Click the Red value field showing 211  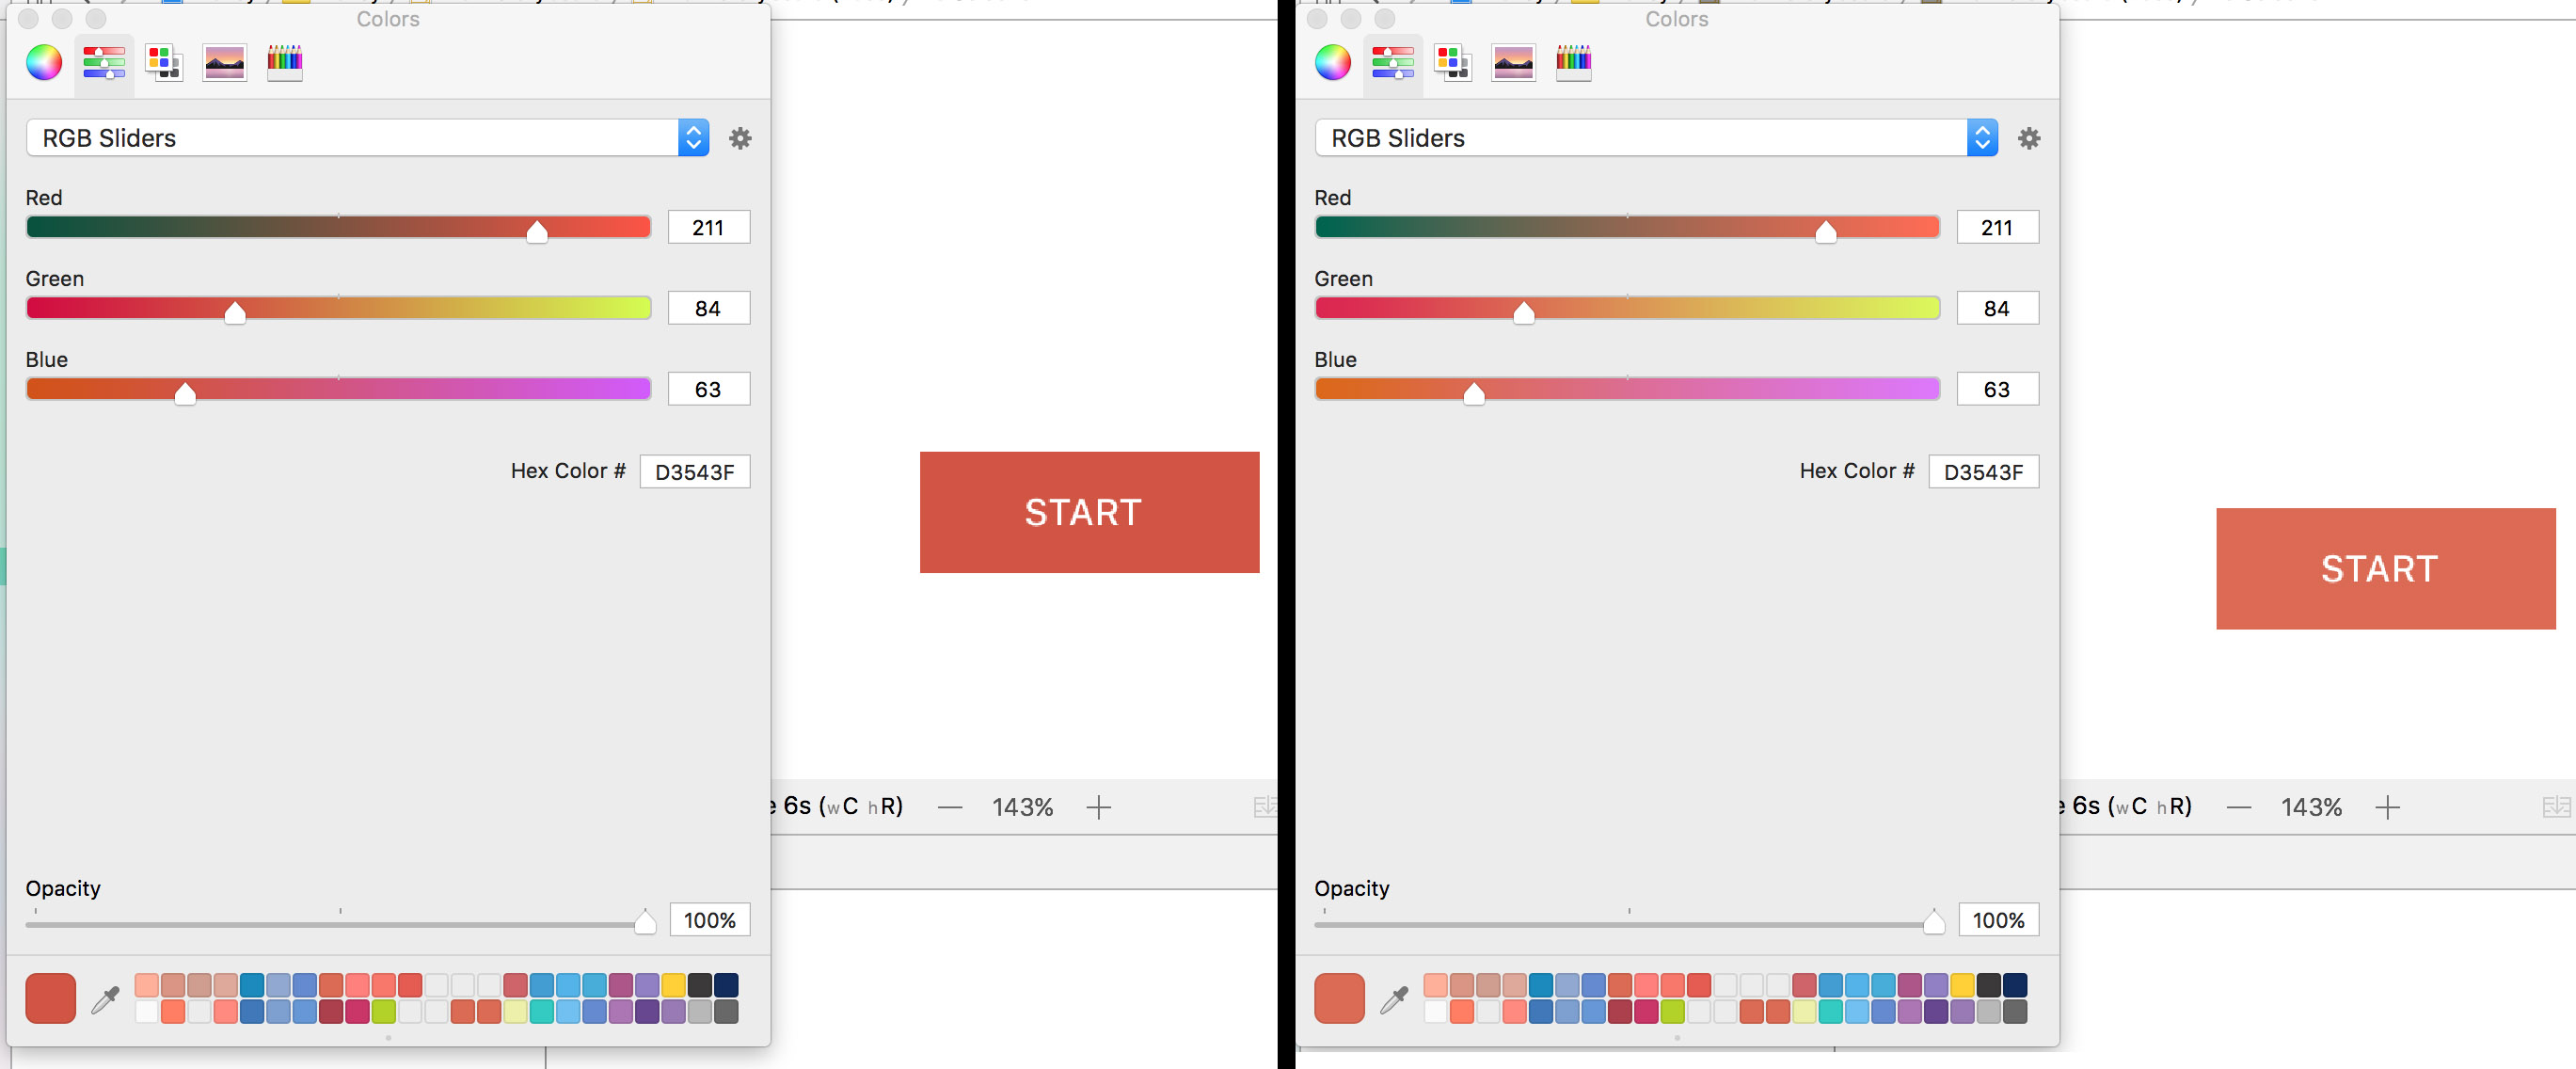[708, 227]
